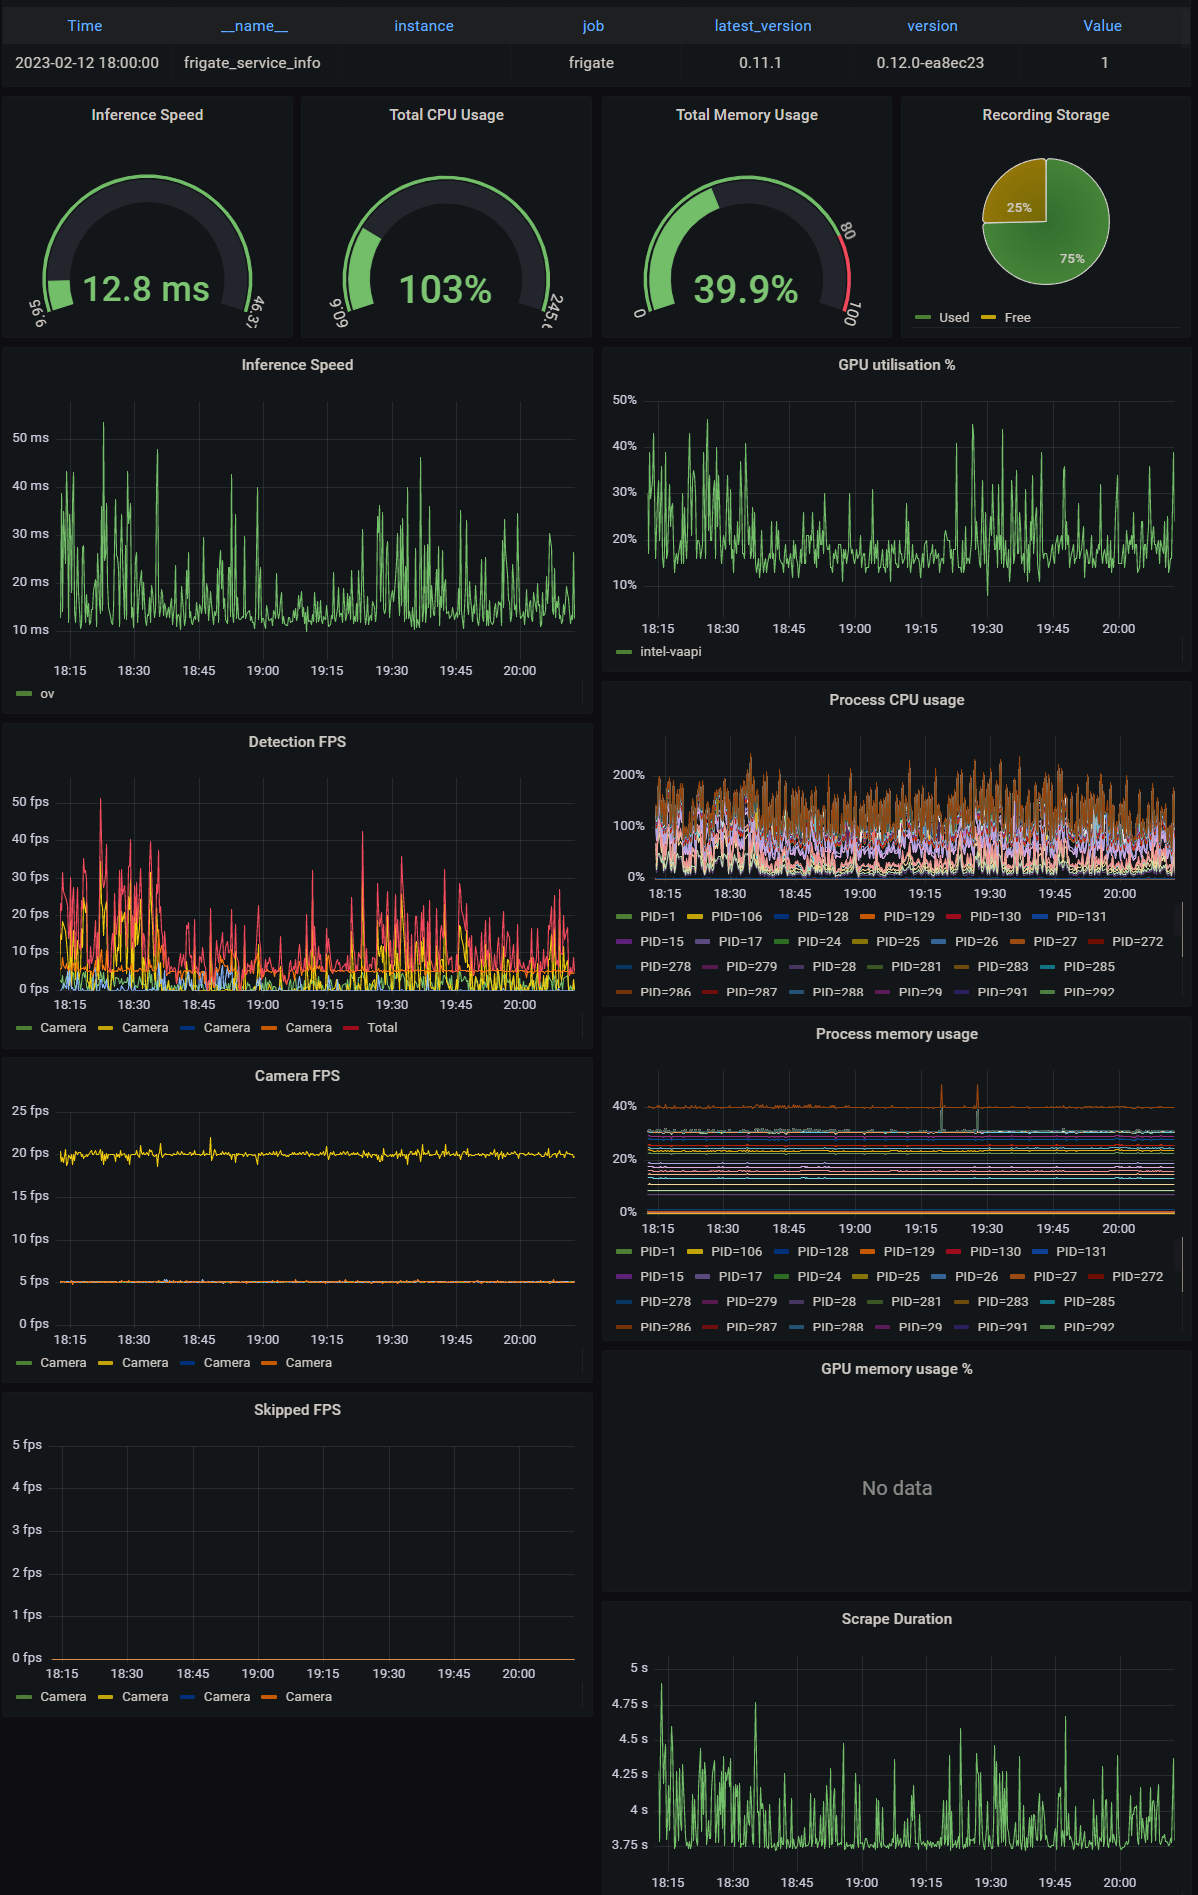Open the Scrape Duration panel title menu

click(896, 1619)
